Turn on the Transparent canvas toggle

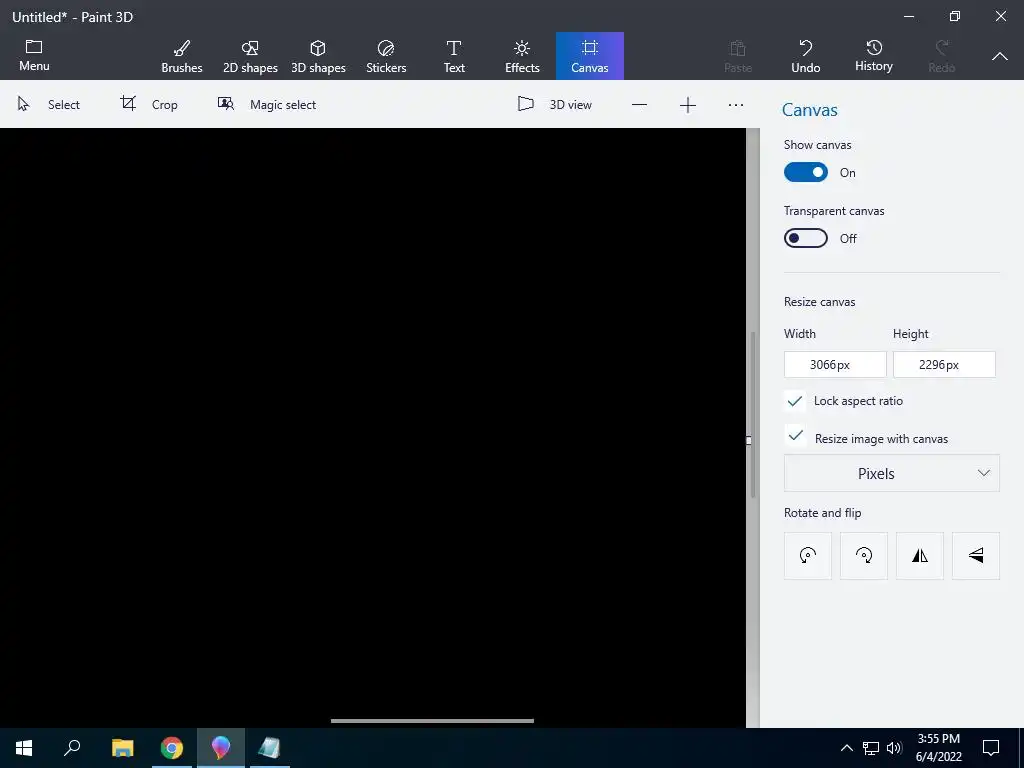(x=806, y=238)
